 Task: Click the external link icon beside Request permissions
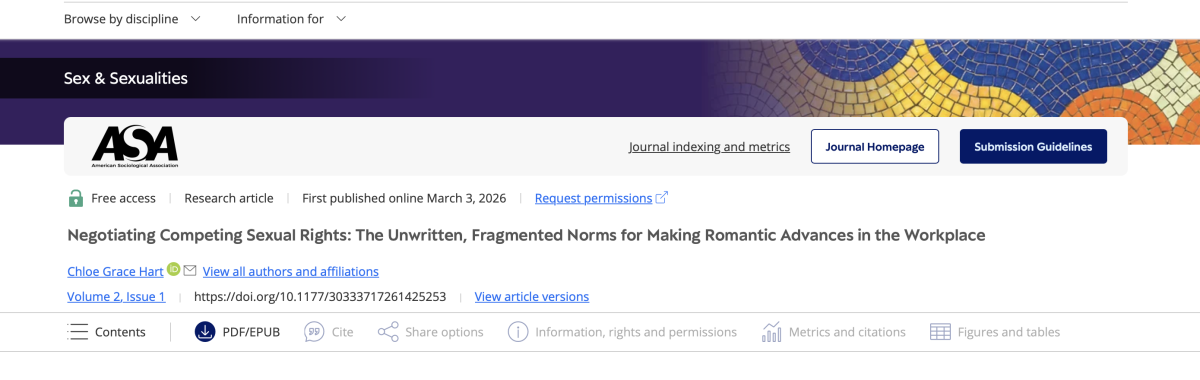pos(661,198)
